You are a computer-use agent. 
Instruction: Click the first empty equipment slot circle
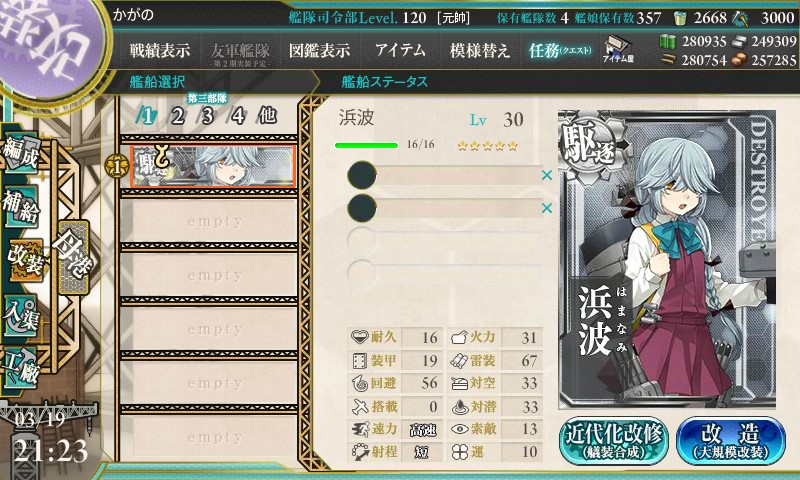(x=362, y=175)
